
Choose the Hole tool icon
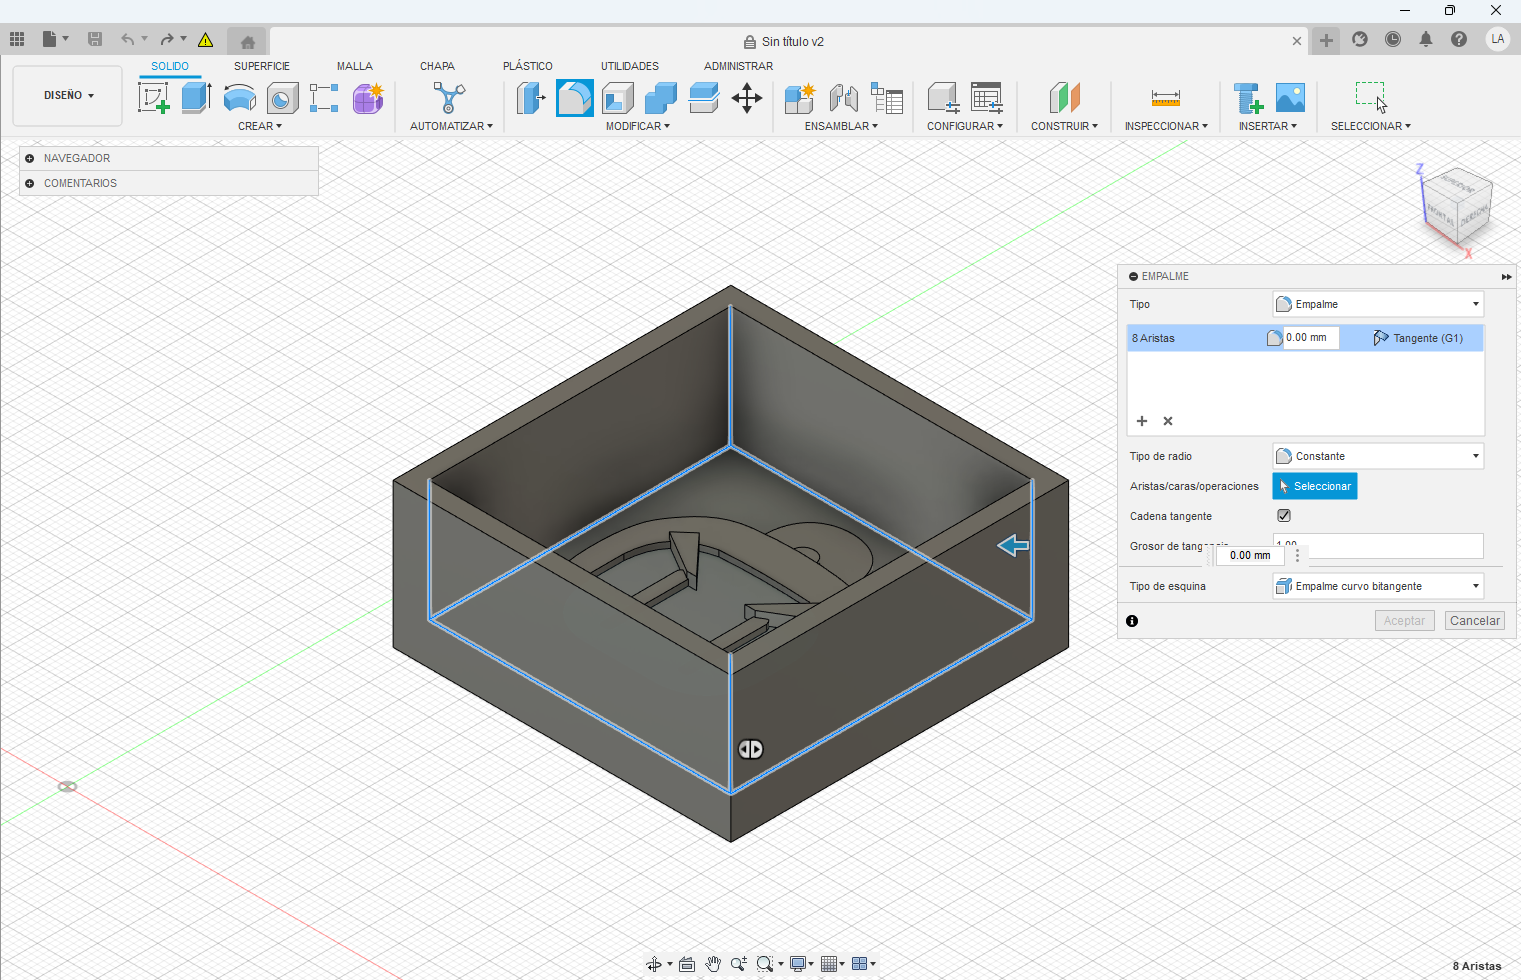pyautogui.click(x=283, y=98)
